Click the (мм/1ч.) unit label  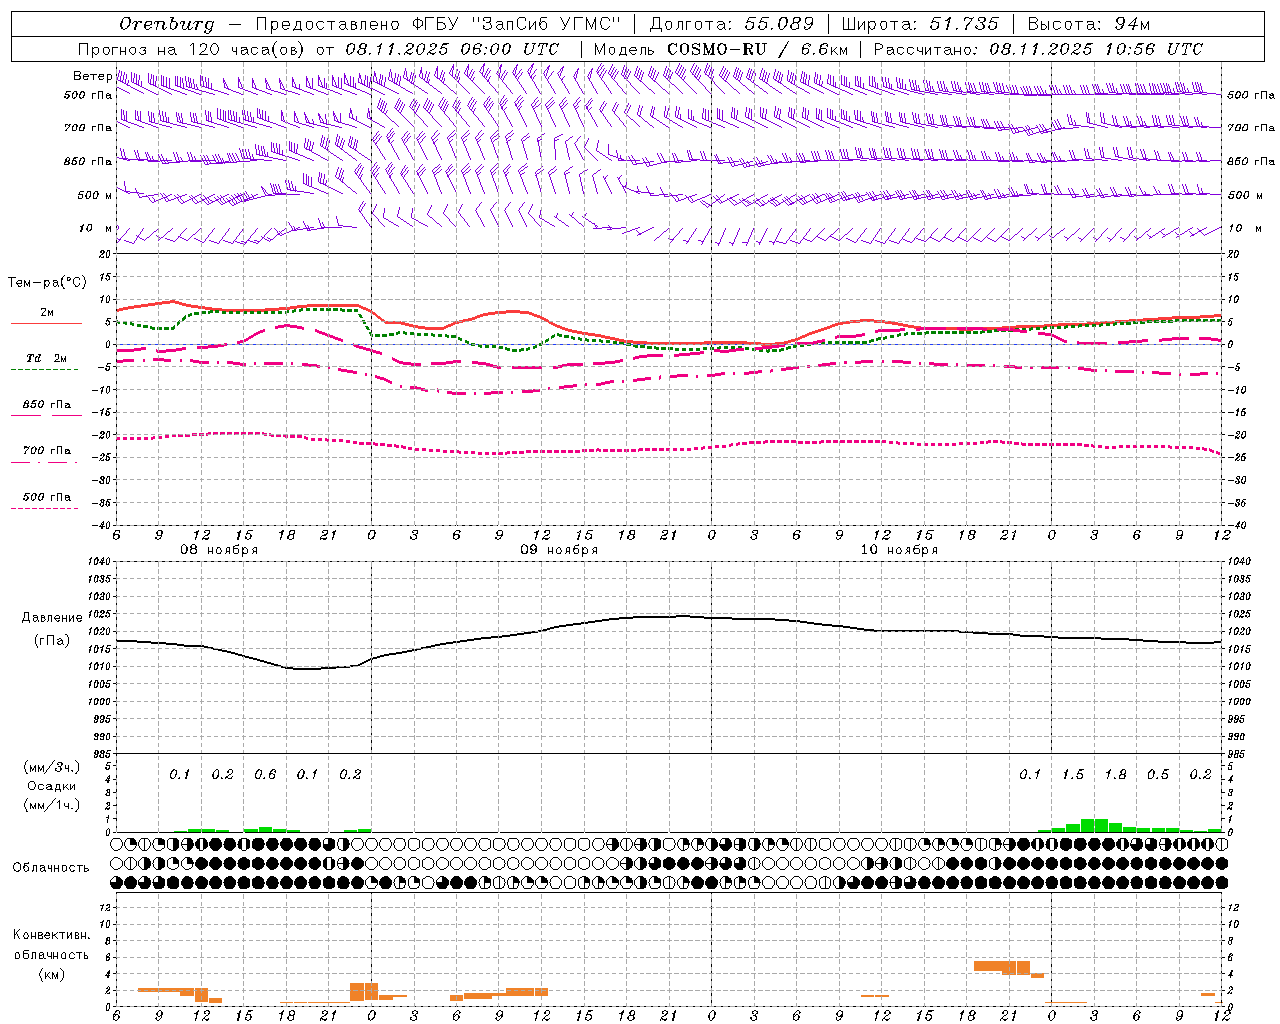pyautogui.click(x=51, y=805)
